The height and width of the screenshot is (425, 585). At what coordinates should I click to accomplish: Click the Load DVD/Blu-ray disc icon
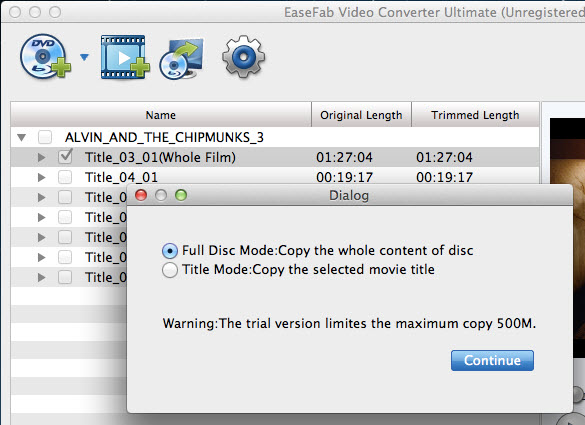pyautogui.click(x=46, y=56)
